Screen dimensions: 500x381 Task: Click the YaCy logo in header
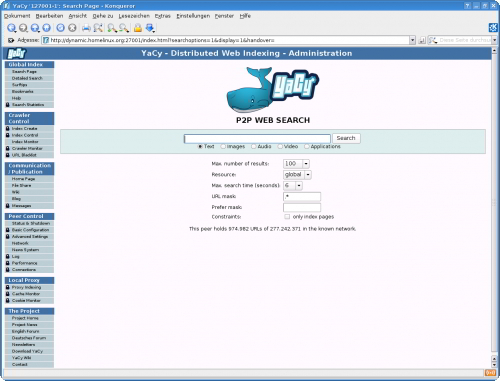(16, 53)
